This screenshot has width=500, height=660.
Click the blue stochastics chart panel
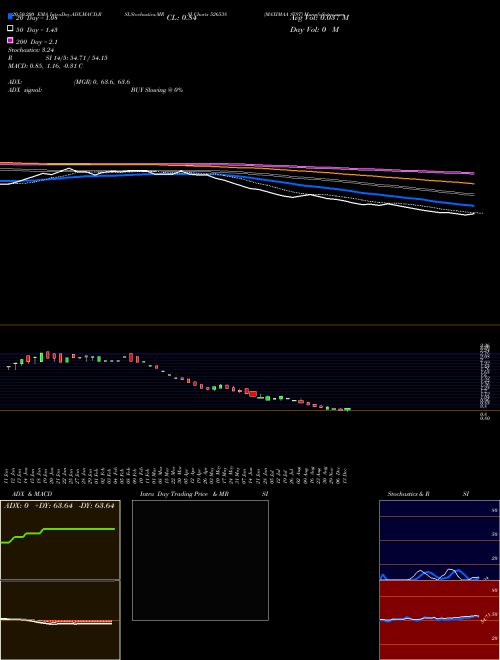(439, 540)
